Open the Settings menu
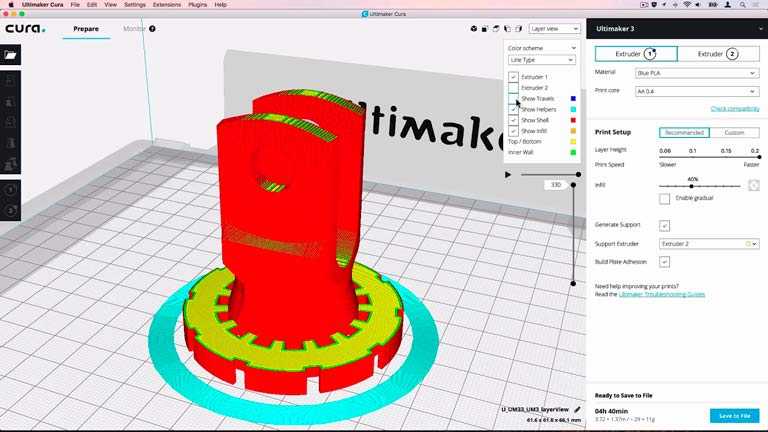The height and width of the screenshot is (432, 768). coord(135,4)
